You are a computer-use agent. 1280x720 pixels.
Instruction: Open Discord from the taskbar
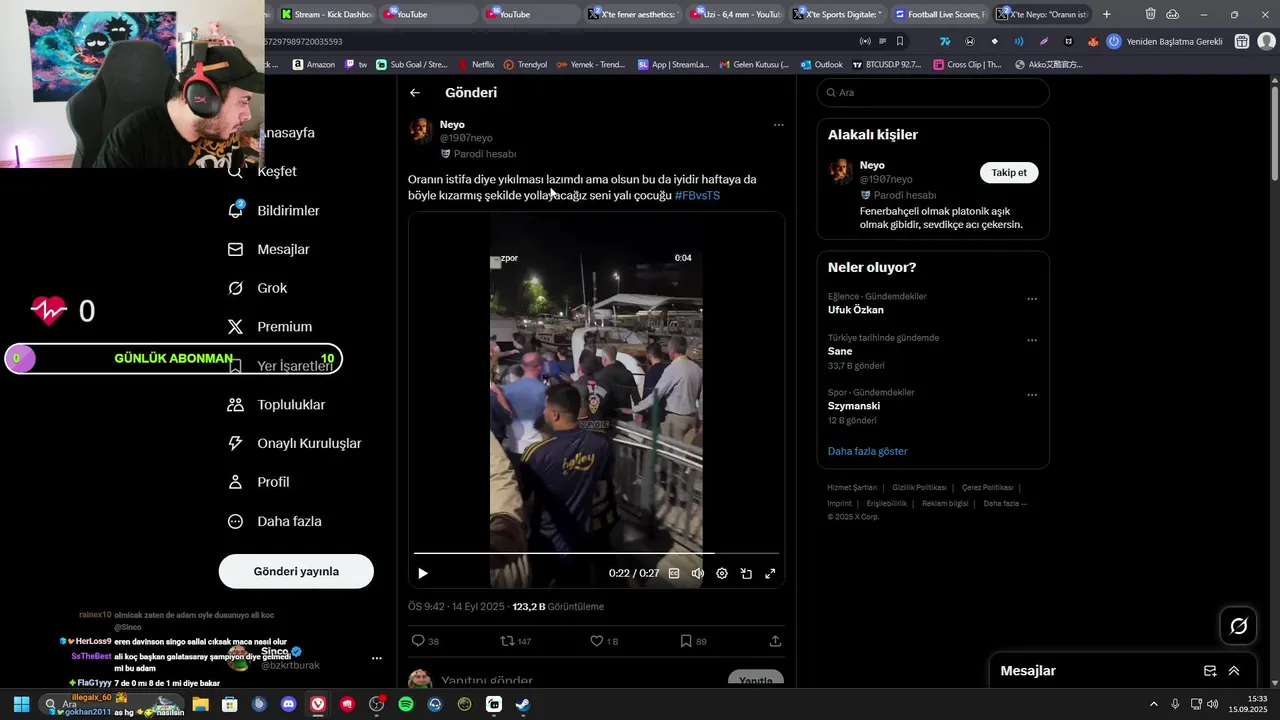[x=289, y=704]
